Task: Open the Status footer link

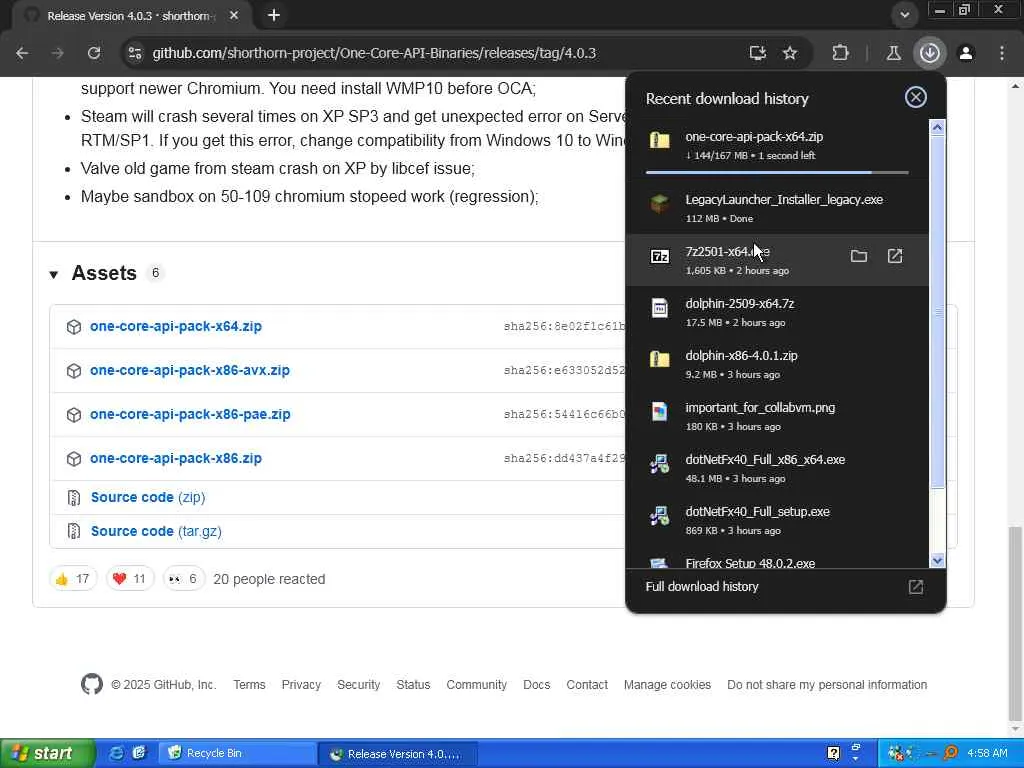Action: (413, 685)
